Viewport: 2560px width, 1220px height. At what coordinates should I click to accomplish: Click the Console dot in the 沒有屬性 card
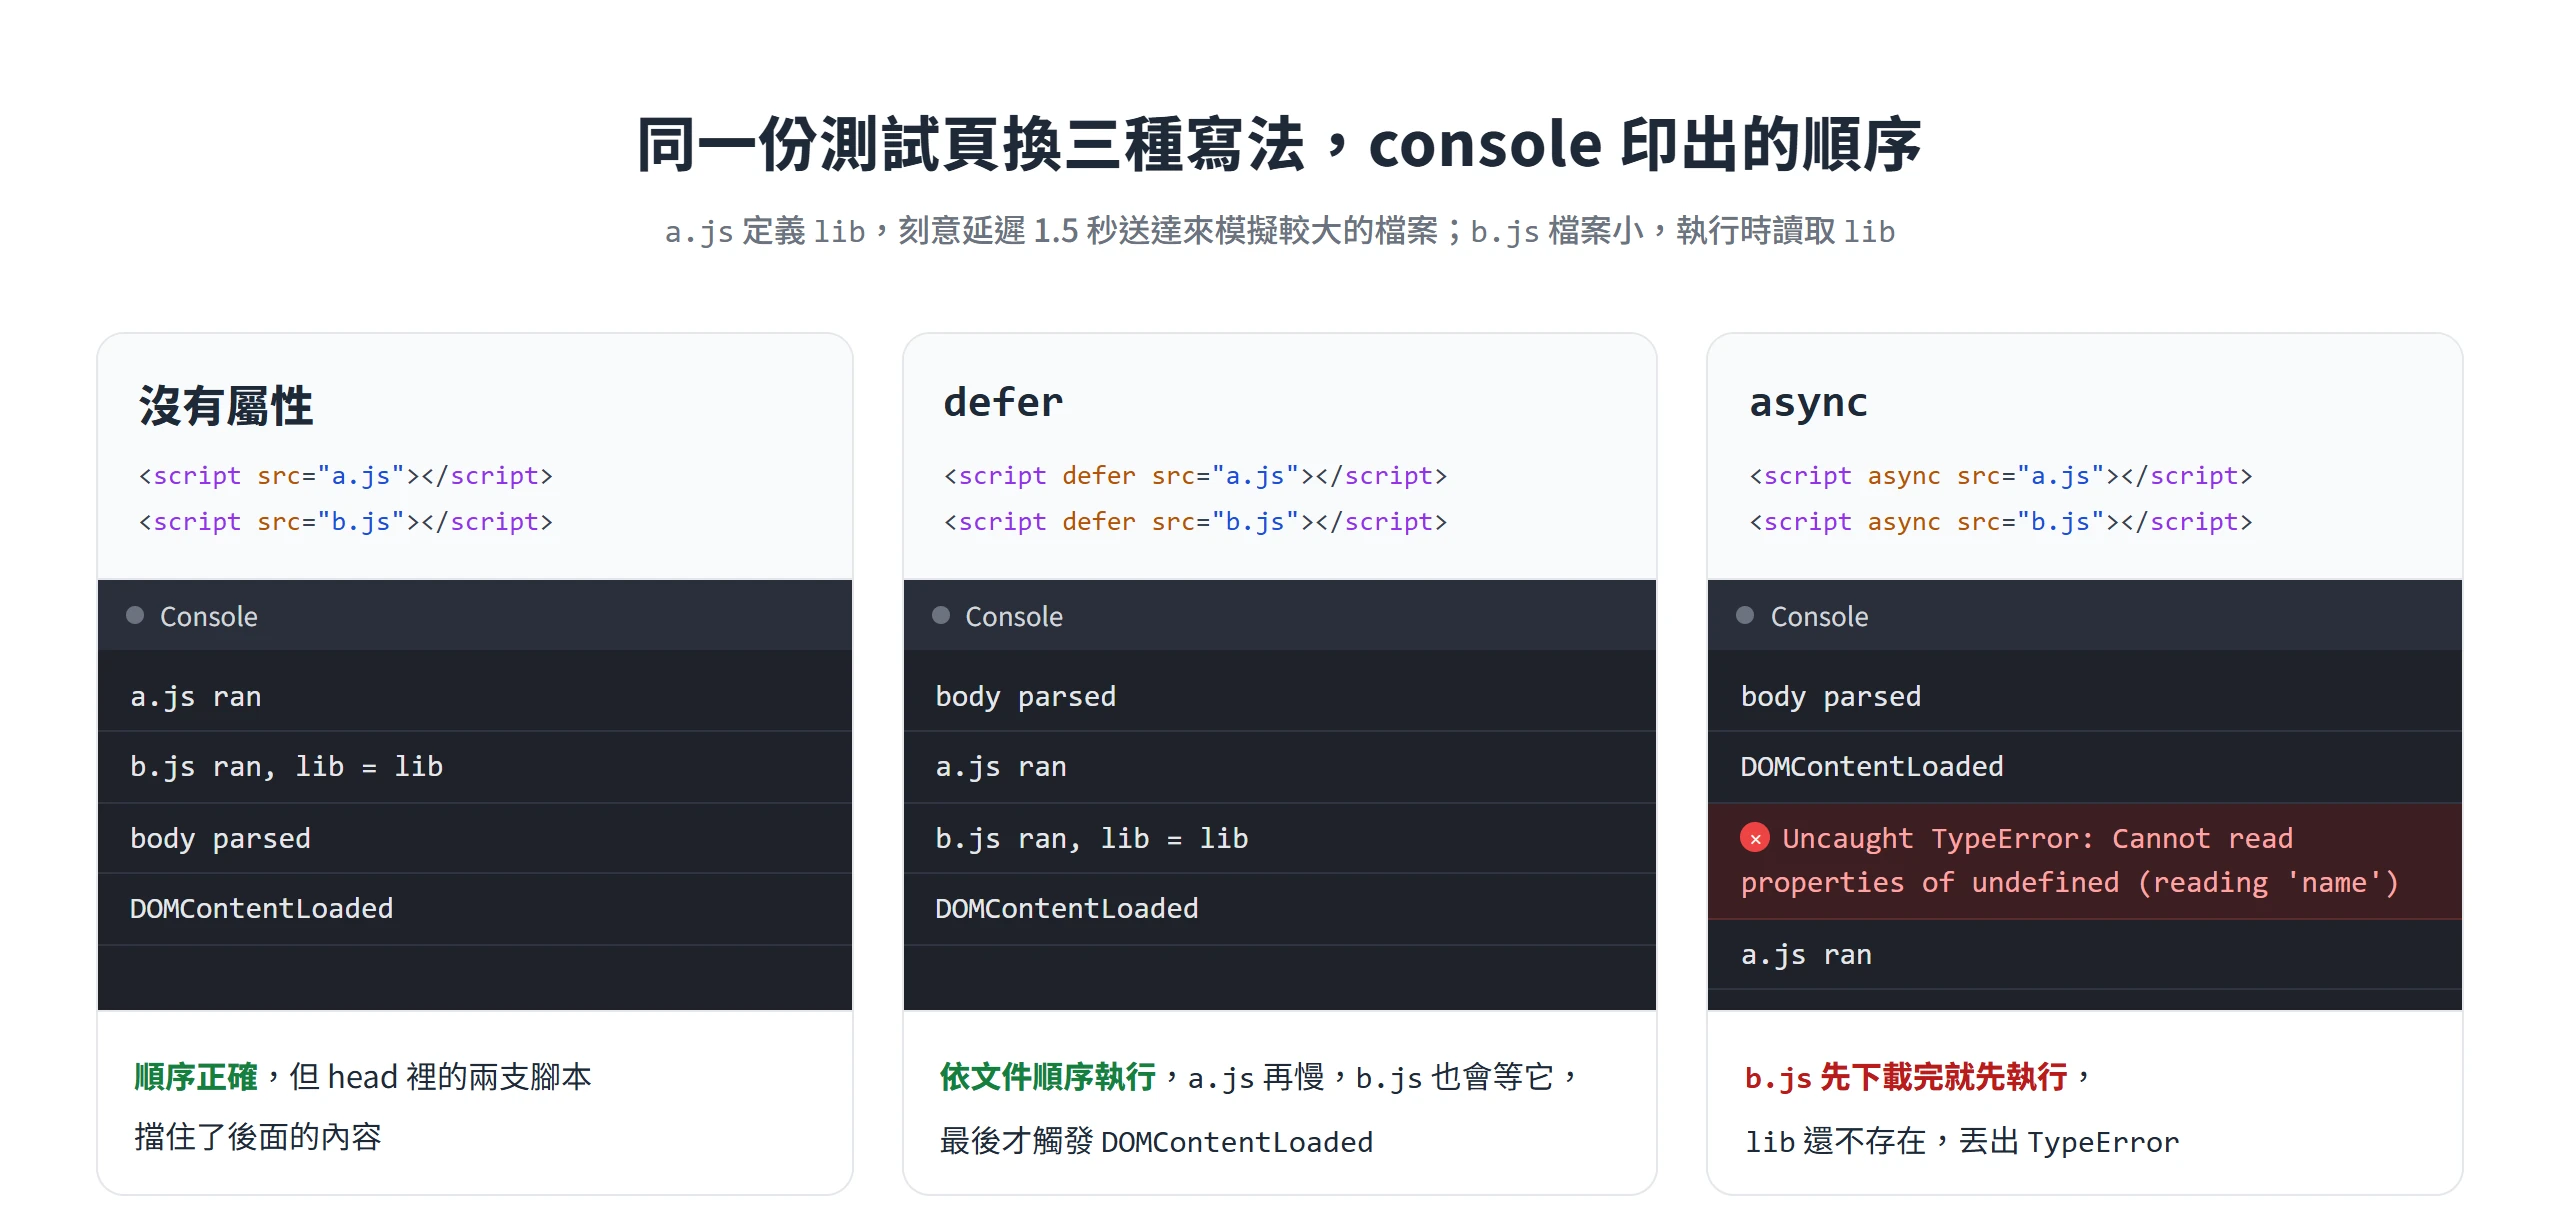[x=135, y=615]
